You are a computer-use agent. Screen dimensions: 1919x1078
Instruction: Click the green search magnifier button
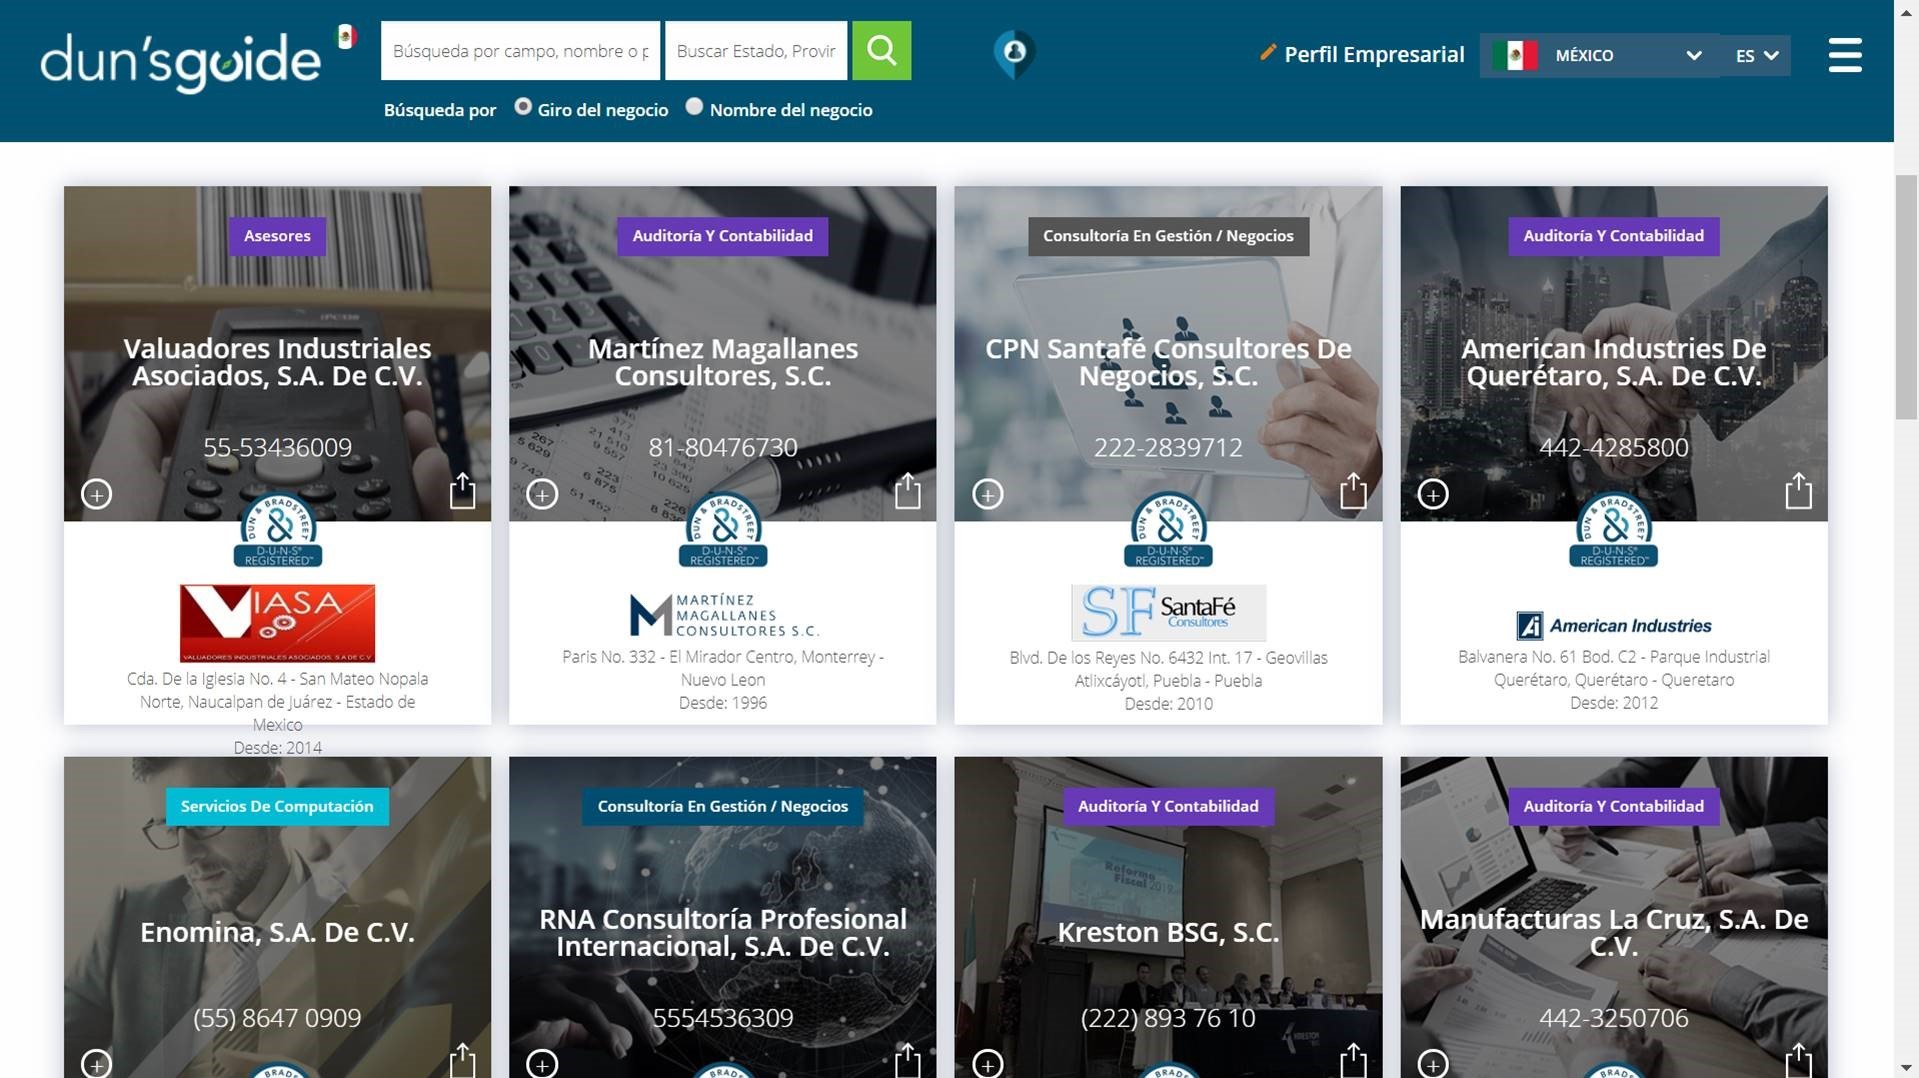(881, 50)
